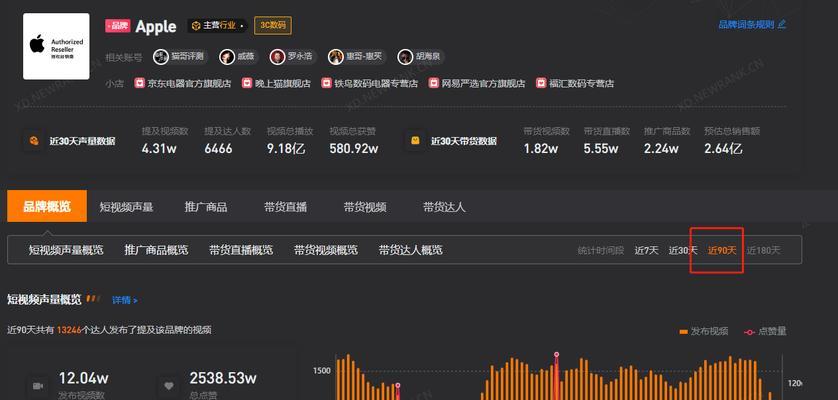Toggle the 点赞量 legend series
838x400 pixels.
pos(765,332)
